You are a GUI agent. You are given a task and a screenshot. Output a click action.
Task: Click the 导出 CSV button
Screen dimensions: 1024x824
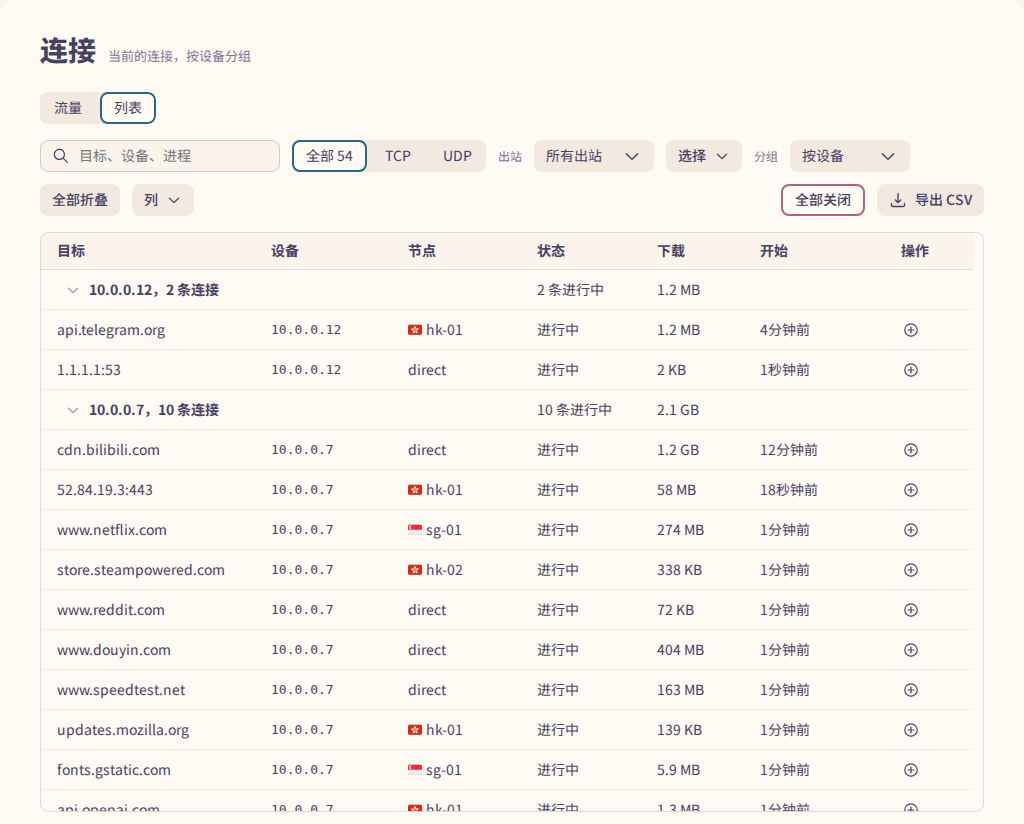tap(931, 200)
